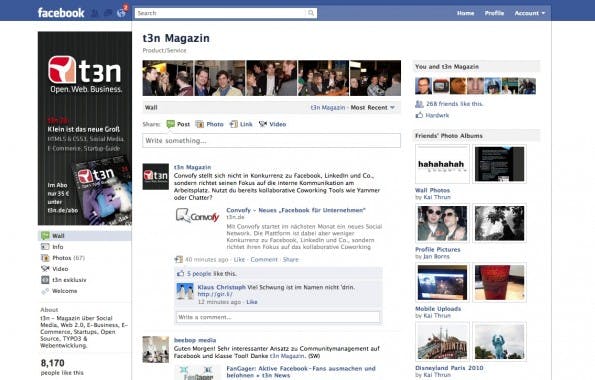Open the hahahahah Wall Photos album thumbnail
This screenshot has width=595, height=380.
coord(442,164)
